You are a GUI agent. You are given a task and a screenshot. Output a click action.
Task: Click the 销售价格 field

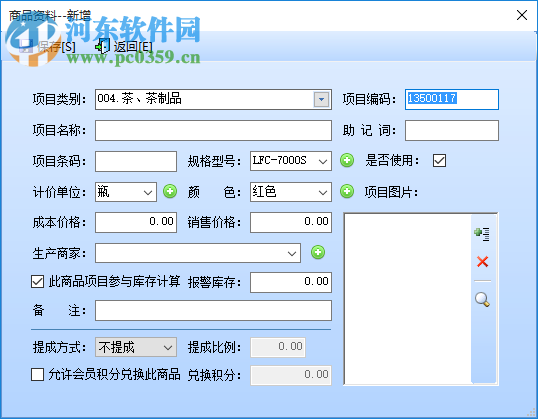[x=291, y=222]
